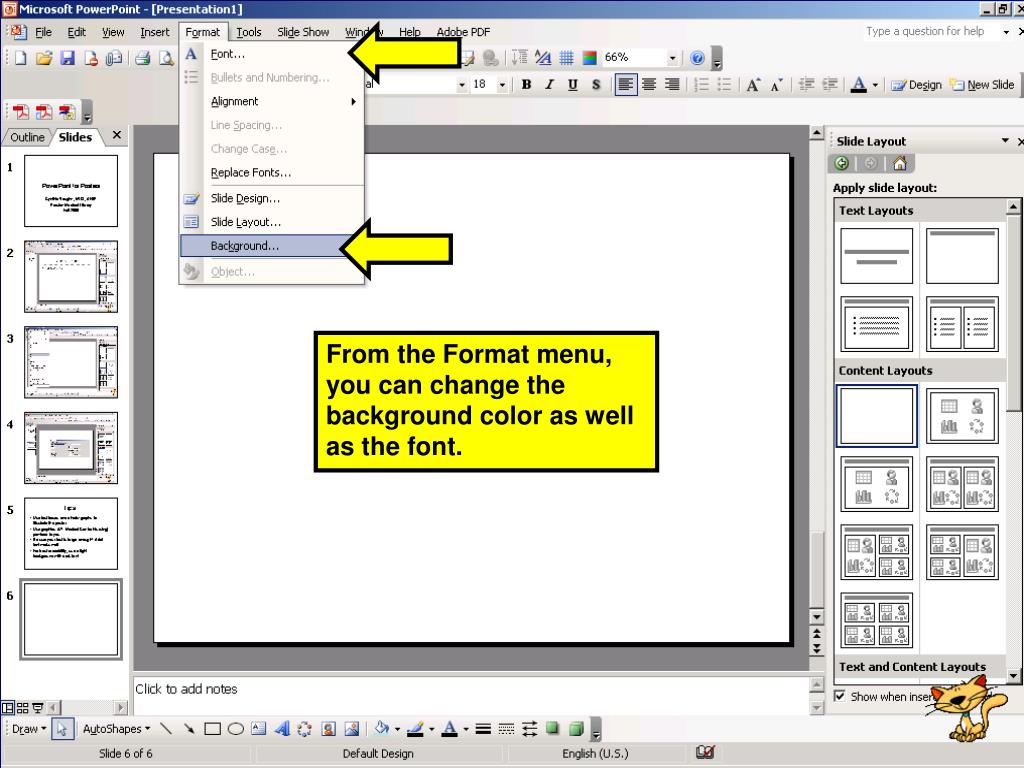The width and height of the screenshot is (1024, 768).
Task: Expand the Alignment submenu
Action: pyautogui.click(x=272, y=101)
